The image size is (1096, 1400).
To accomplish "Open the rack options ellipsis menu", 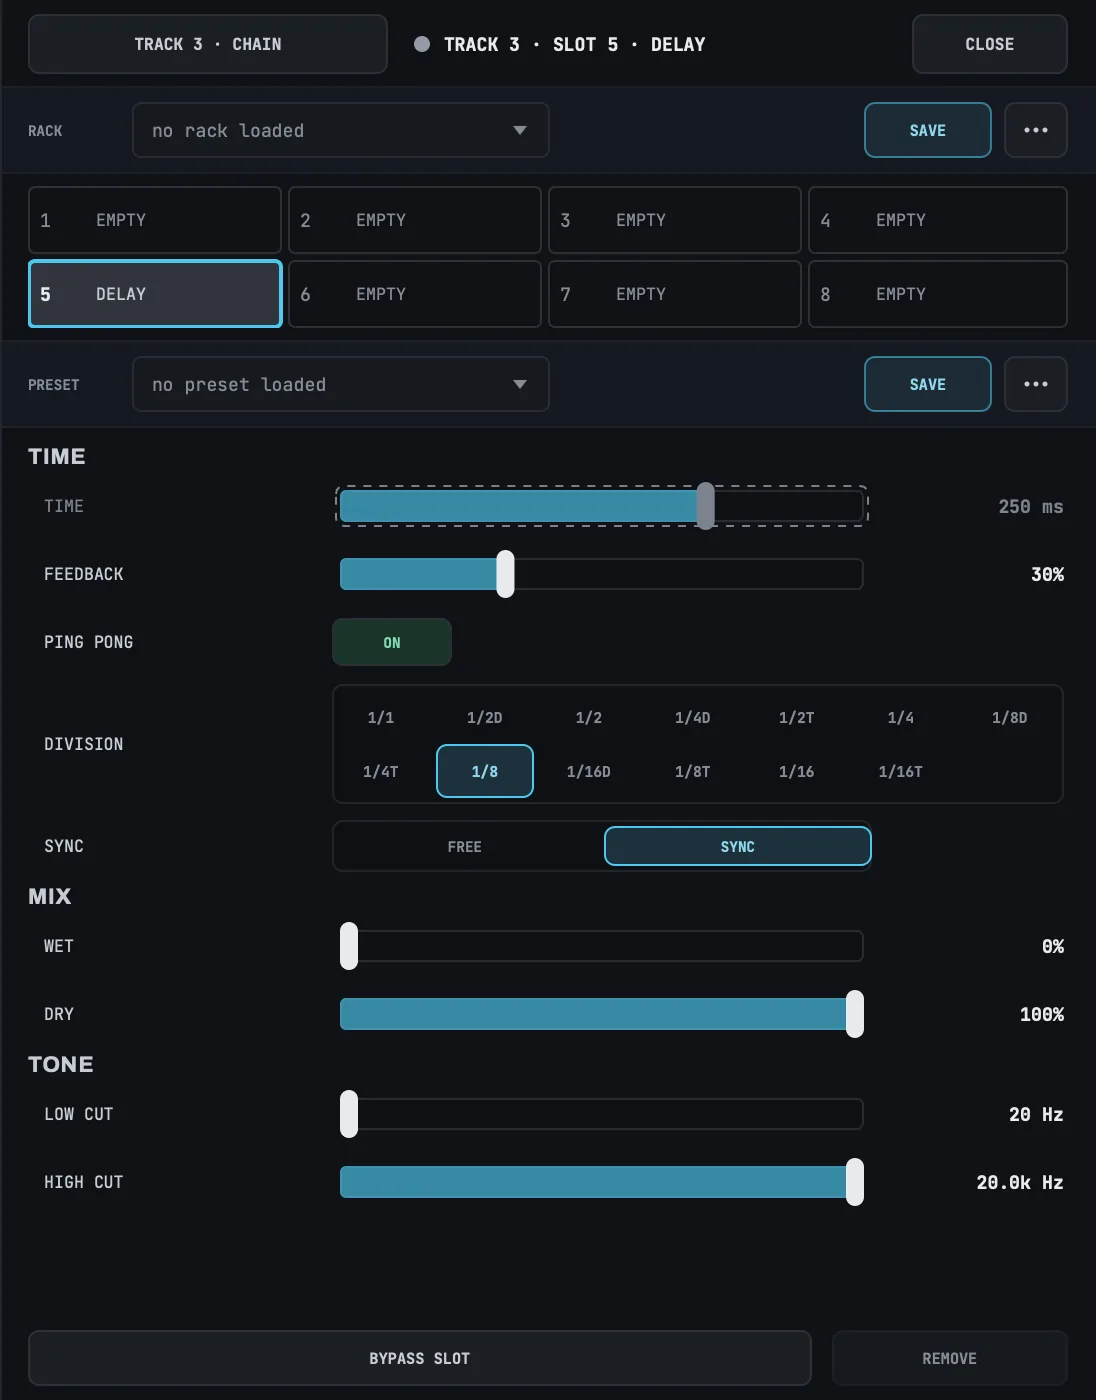I will coord(1036,130).
